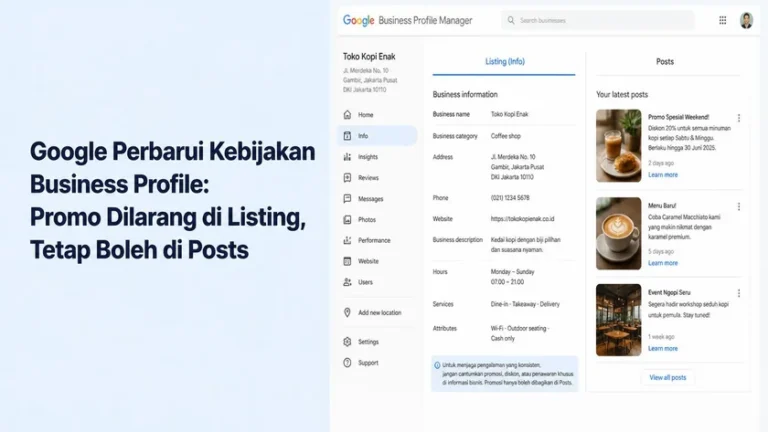Click the Toko Kopi Enak sidebar heading
The height and width of the screenshot is (432, 768).
pyautogui.click(x=369, y=57)
